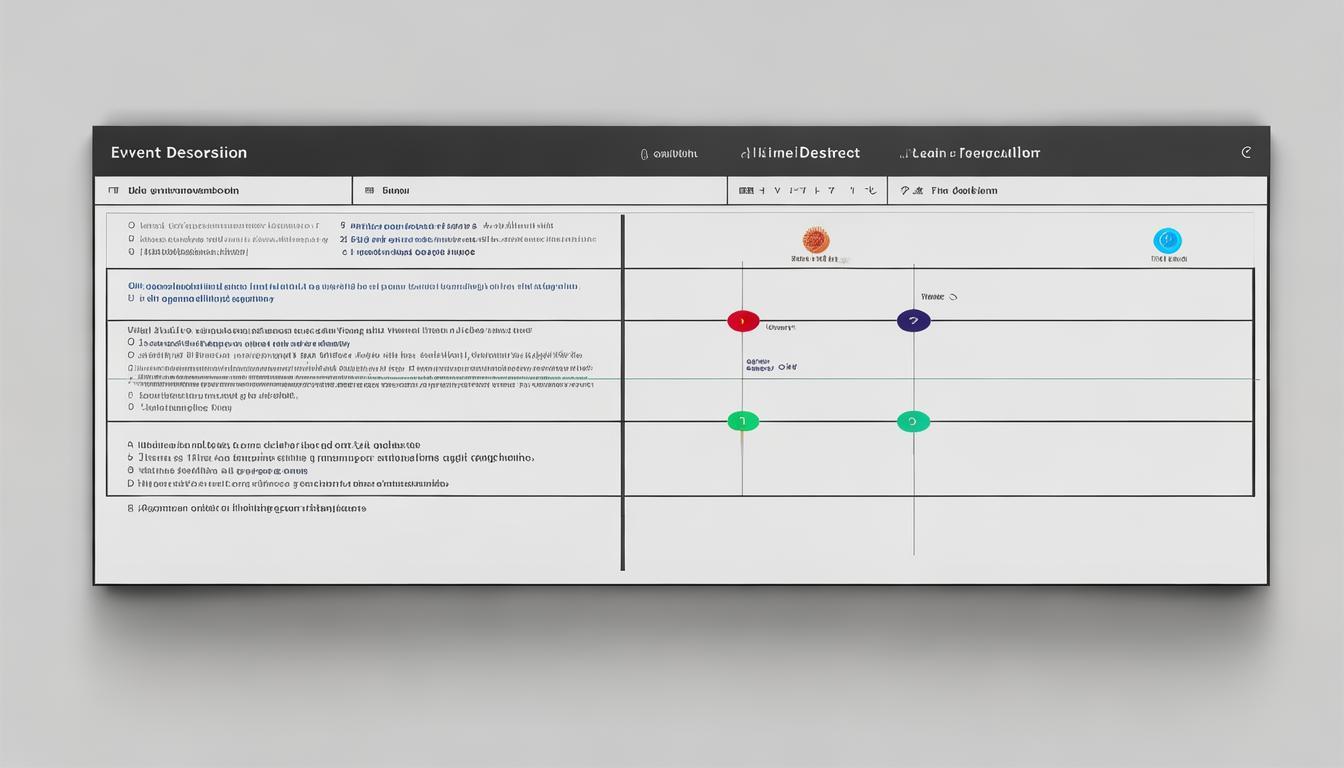Screen dimensions: 1344x768
Task: Select the last radio bullet in middle section
Action: pyautogui.click(x=131, y=408)
